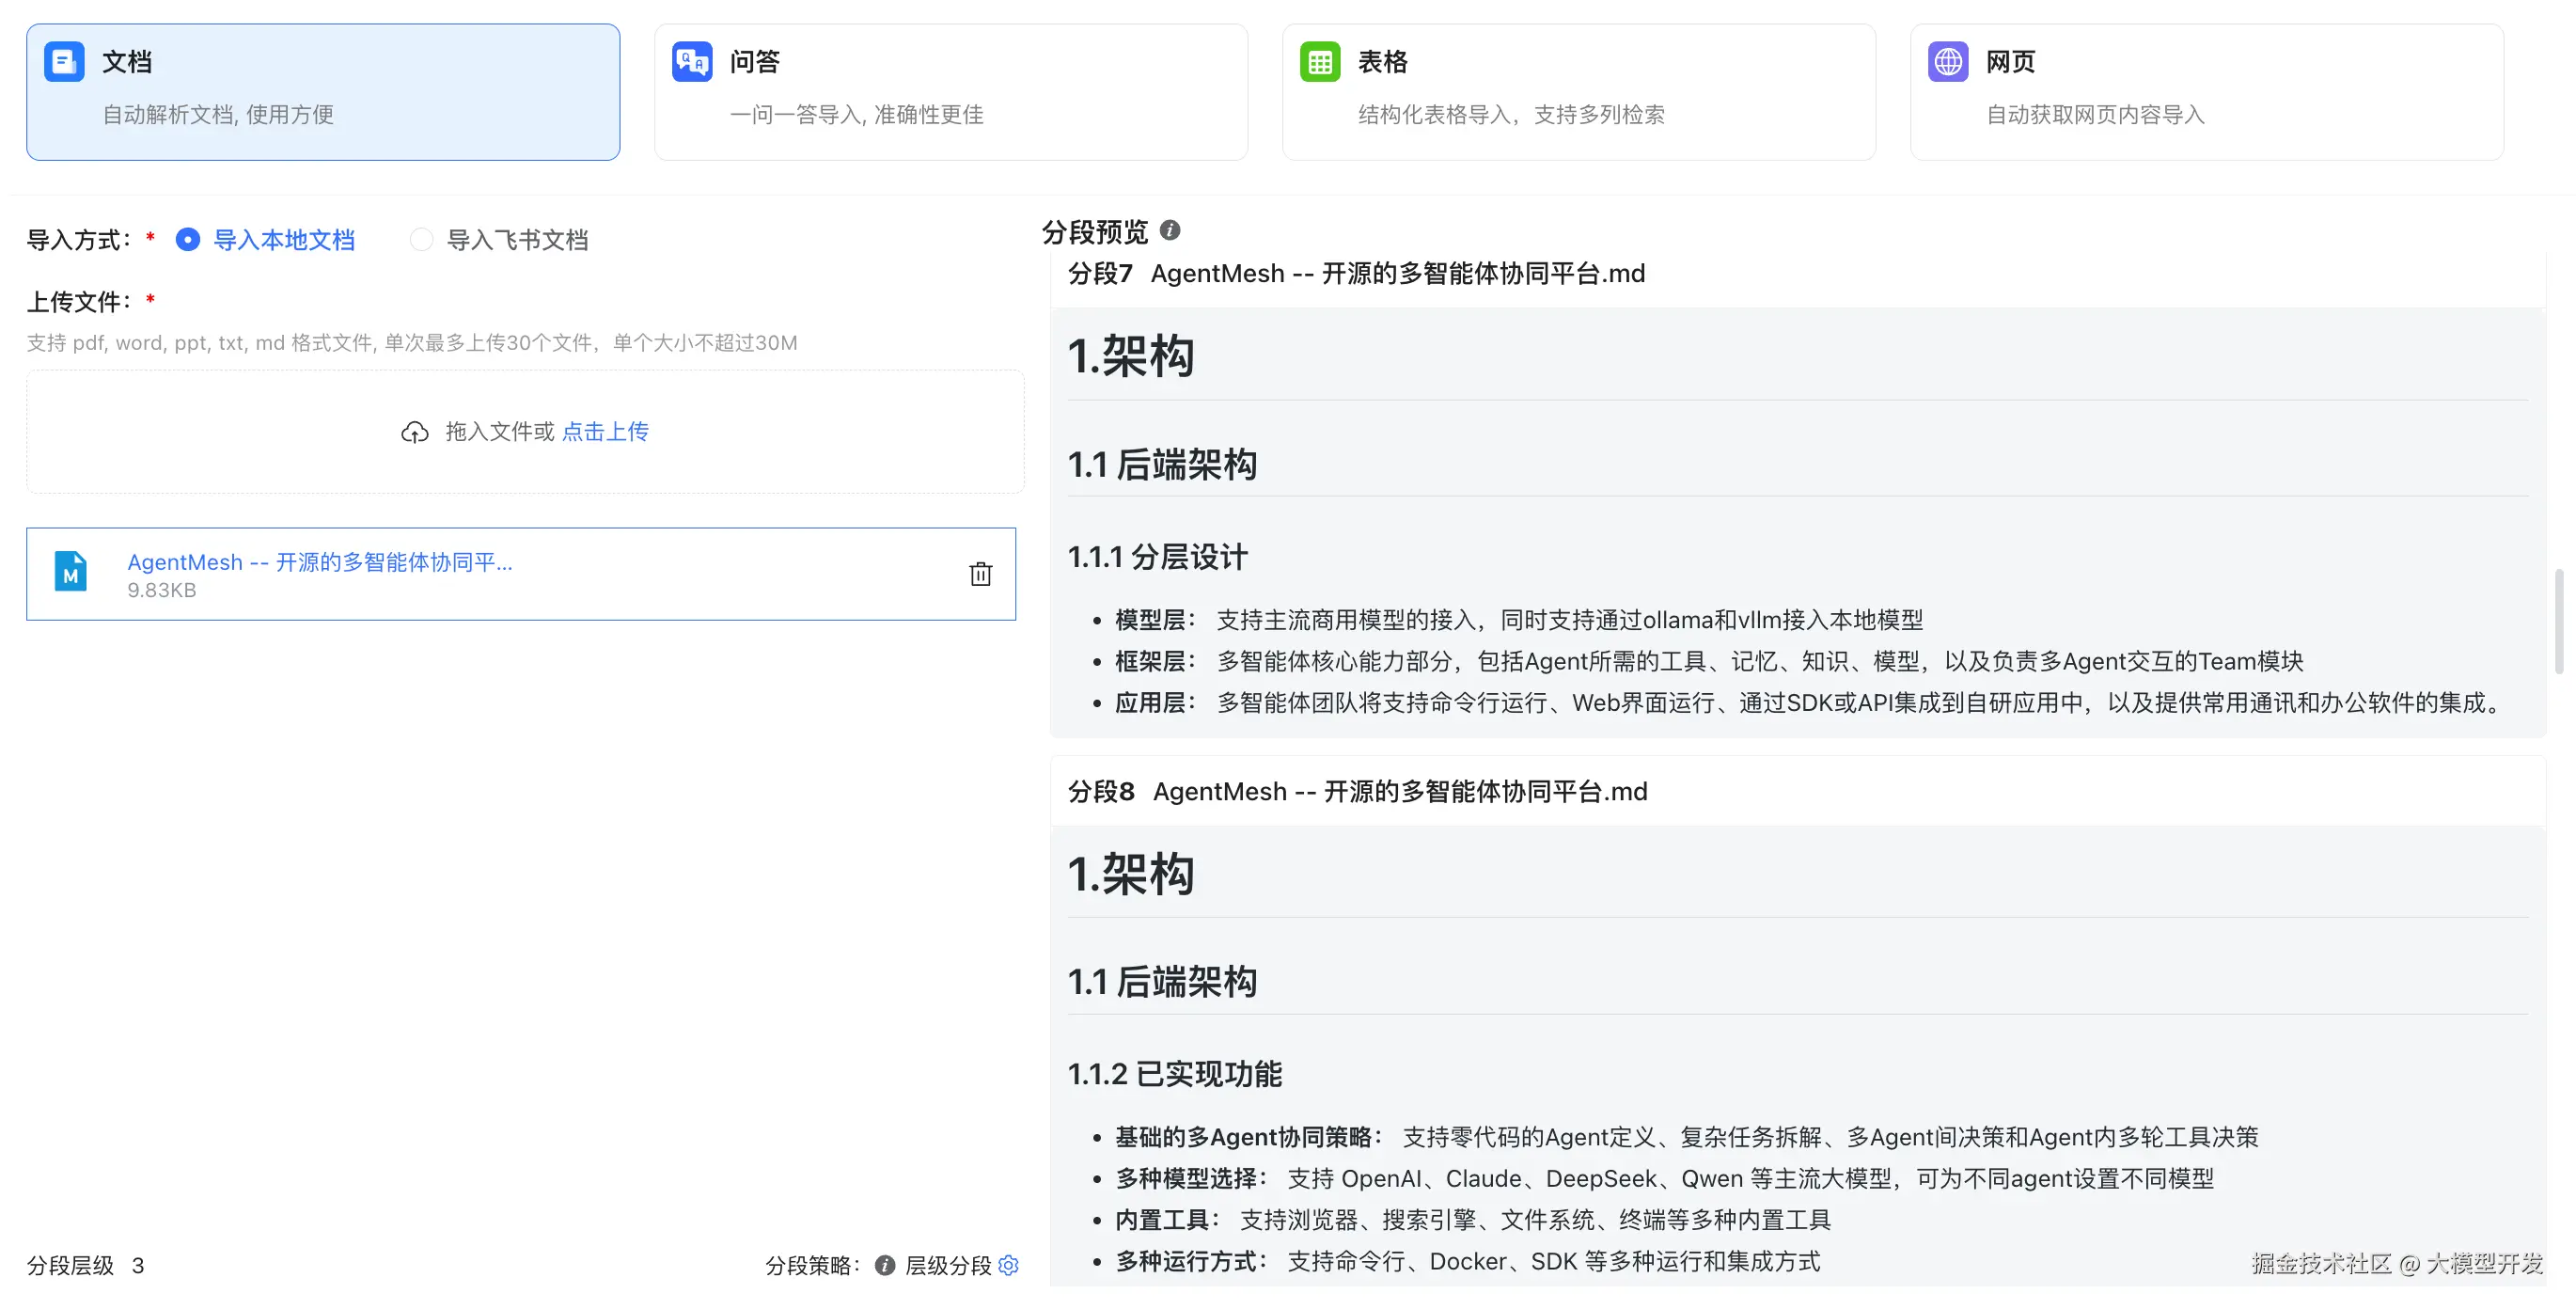Click the info icon next to 分段预览
This screenshot has width=2576, height=1309.
(x=1170, y=230)
